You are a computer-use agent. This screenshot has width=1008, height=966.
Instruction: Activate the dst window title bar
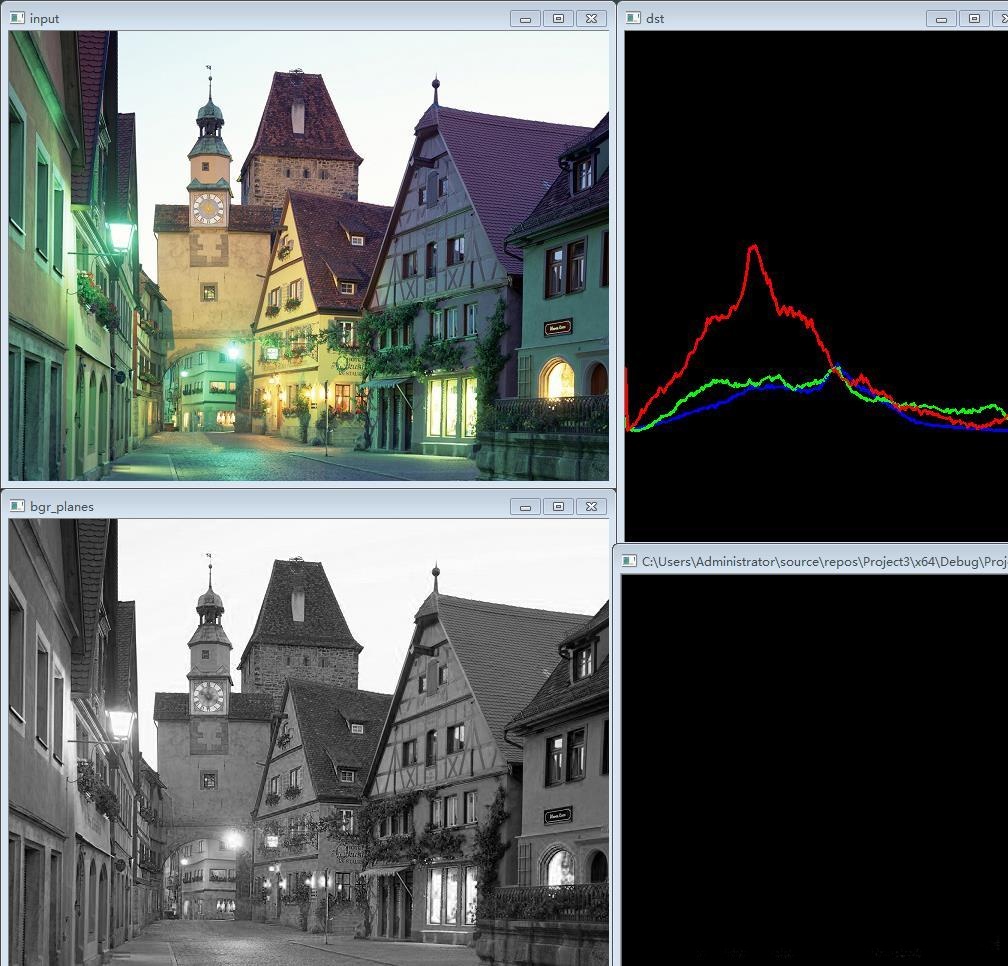click(780, 18)
